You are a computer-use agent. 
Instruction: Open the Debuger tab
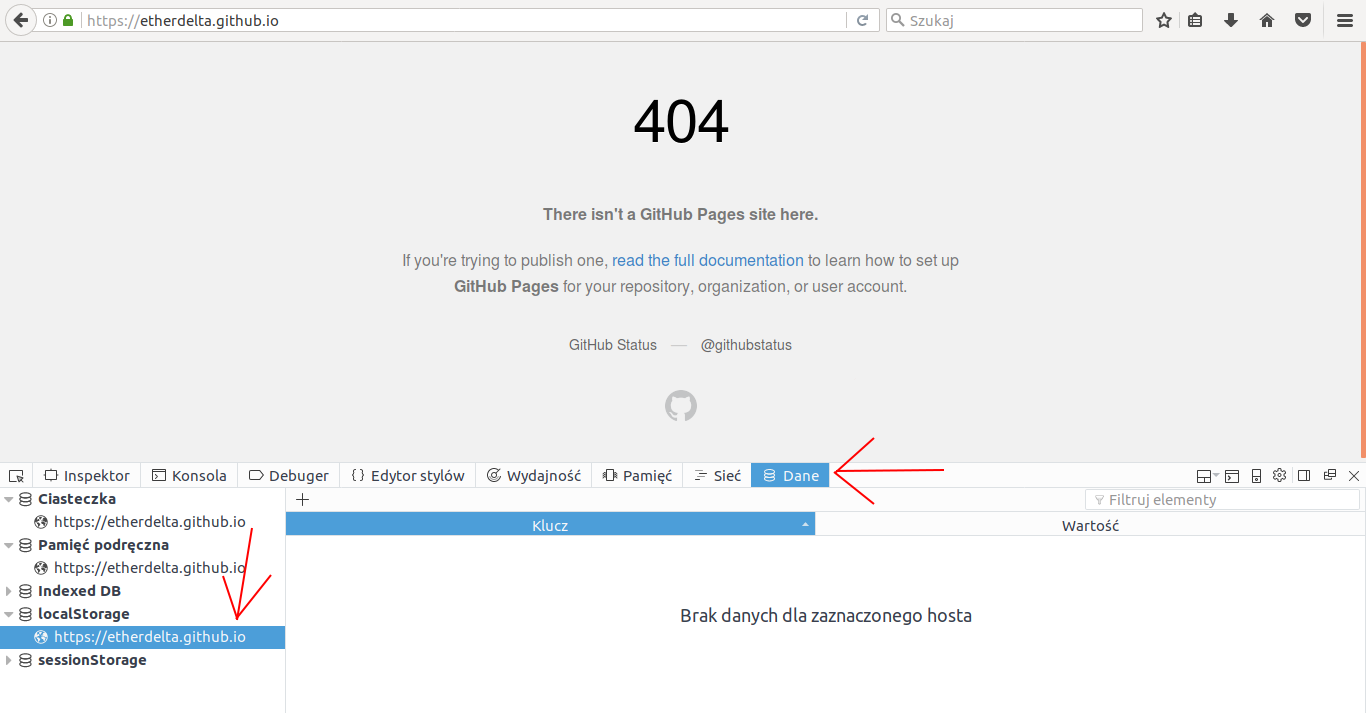(x=289, y=476)
